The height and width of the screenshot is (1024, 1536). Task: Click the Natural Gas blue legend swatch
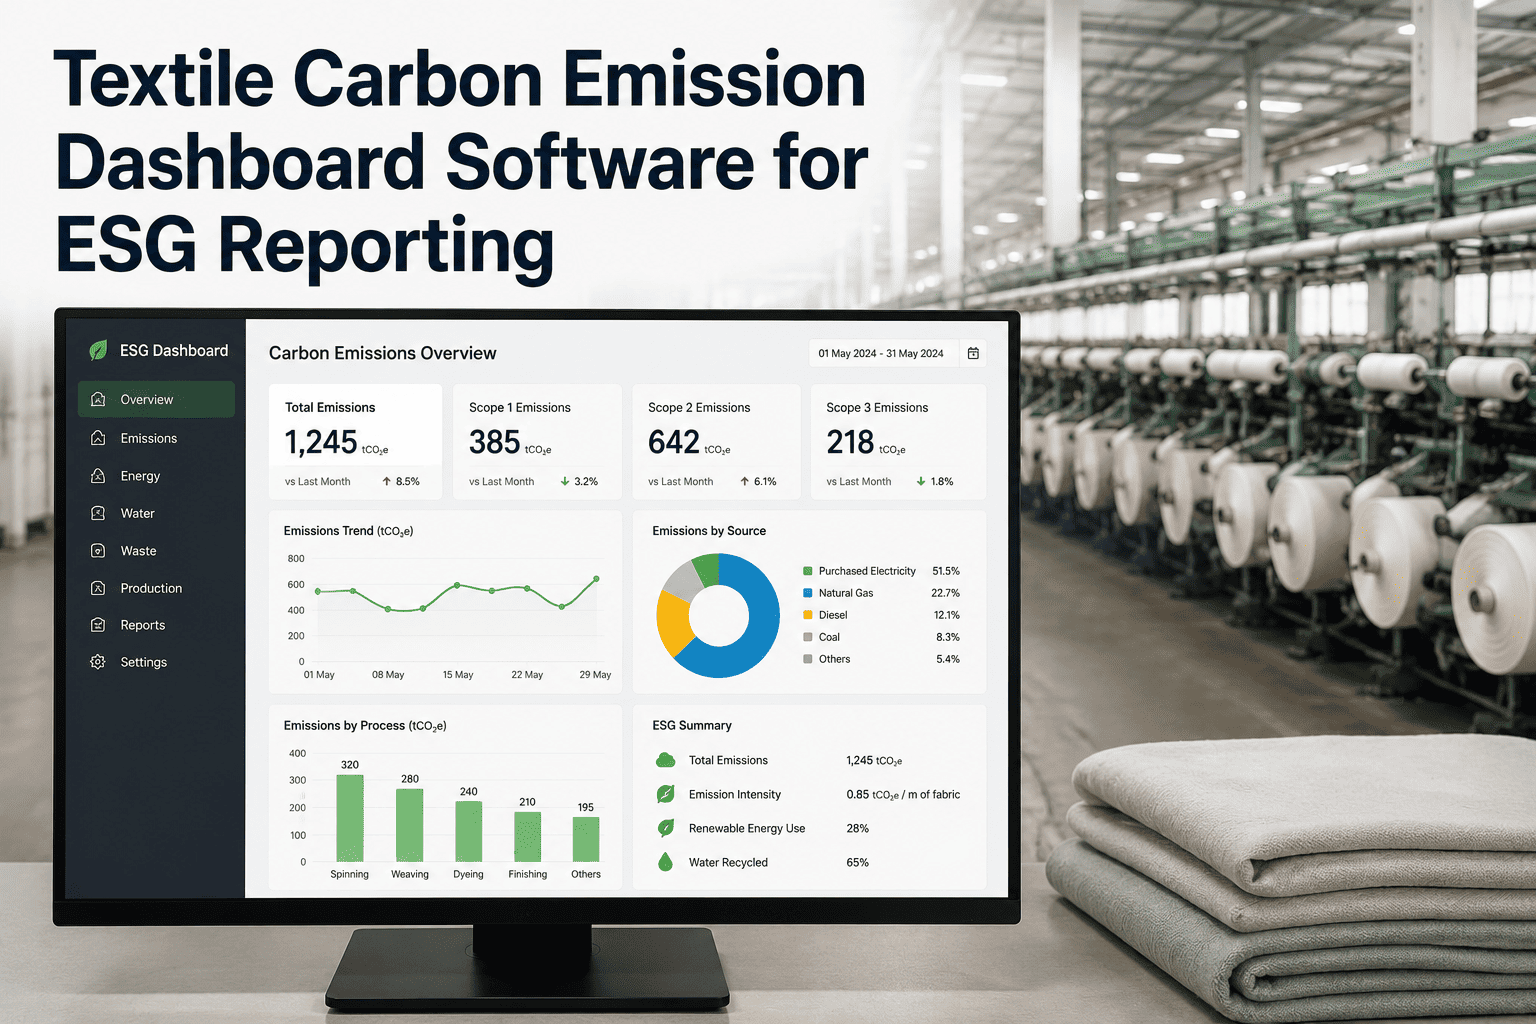(808, 593)
